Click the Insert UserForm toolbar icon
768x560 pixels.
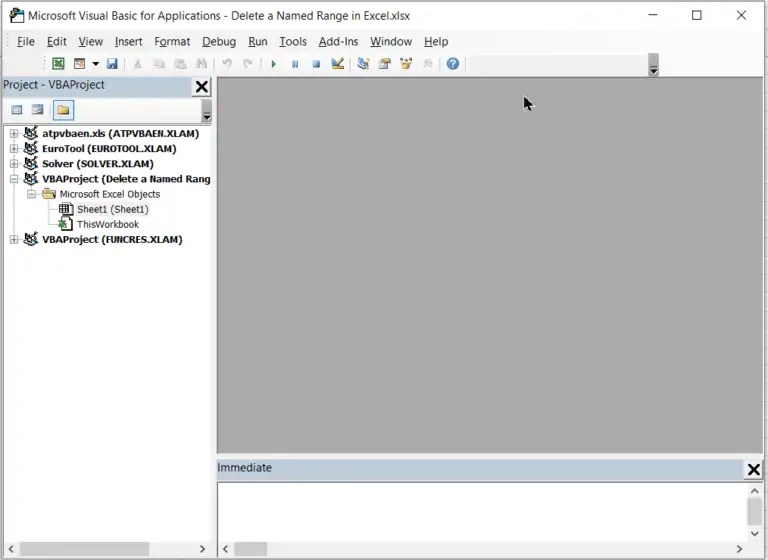click(x=79, y=64)
